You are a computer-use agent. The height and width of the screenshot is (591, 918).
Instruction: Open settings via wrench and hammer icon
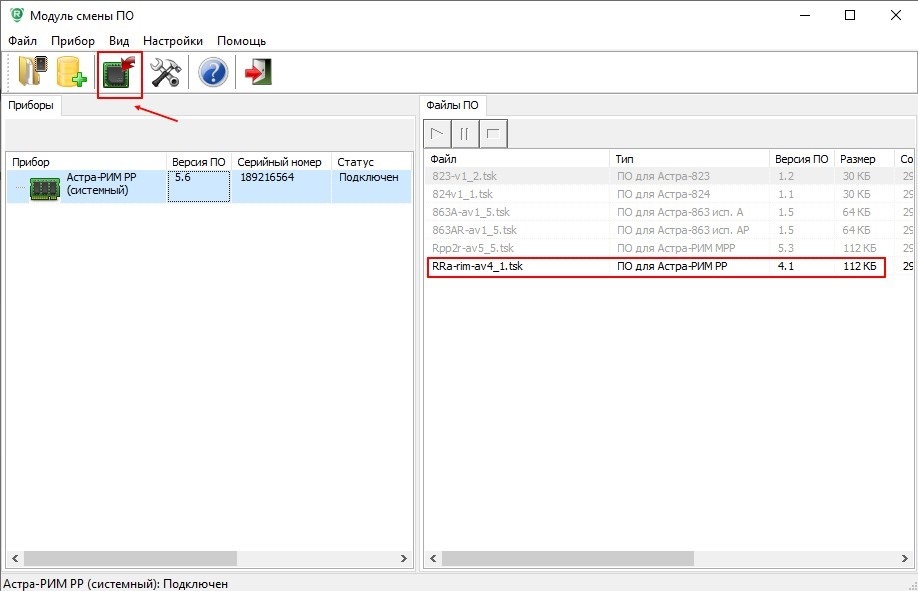pyautogui.click(x=165, y=73)
